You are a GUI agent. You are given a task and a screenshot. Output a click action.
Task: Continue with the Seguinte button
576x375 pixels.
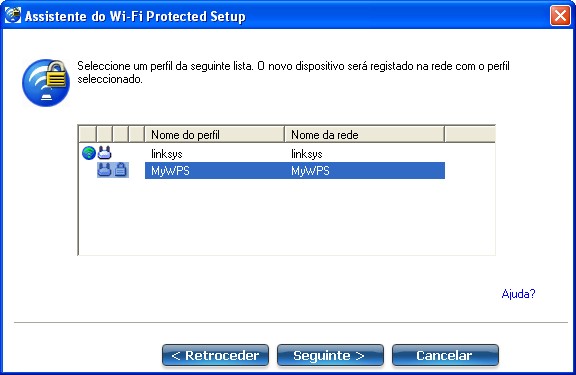point(330,355)
